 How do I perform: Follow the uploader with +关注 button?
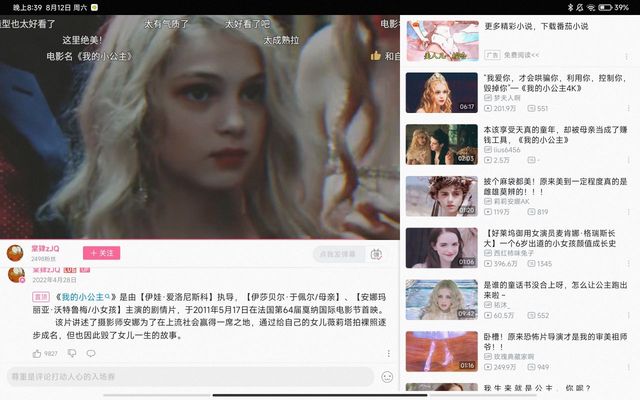(x=102, y=253)
